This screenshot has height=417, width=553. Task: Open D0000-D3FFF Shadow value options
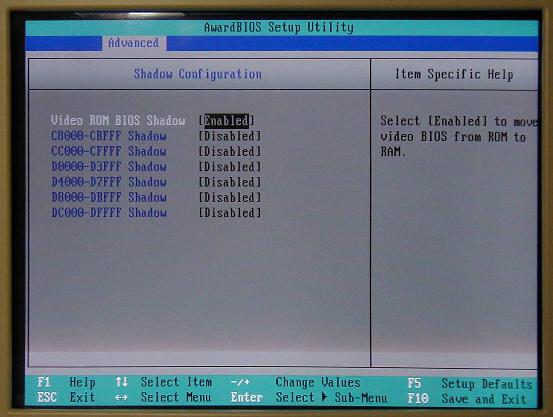[x=230, y=167]
